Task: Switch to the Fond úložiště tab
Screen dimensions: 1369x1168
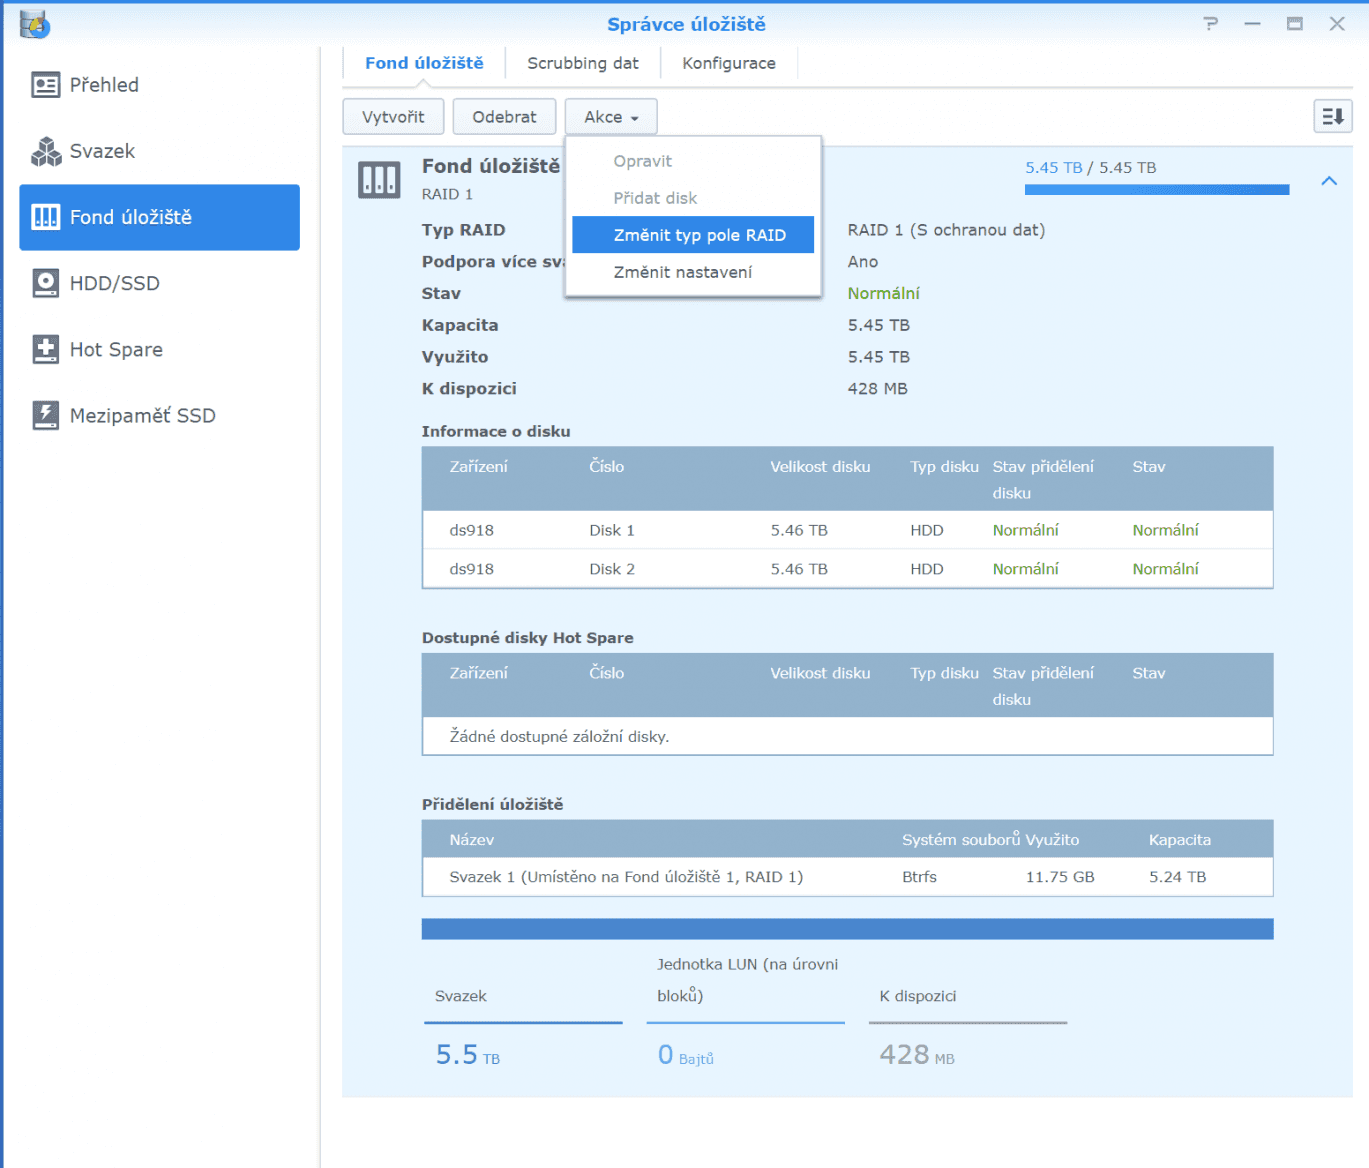Action: 424,63
